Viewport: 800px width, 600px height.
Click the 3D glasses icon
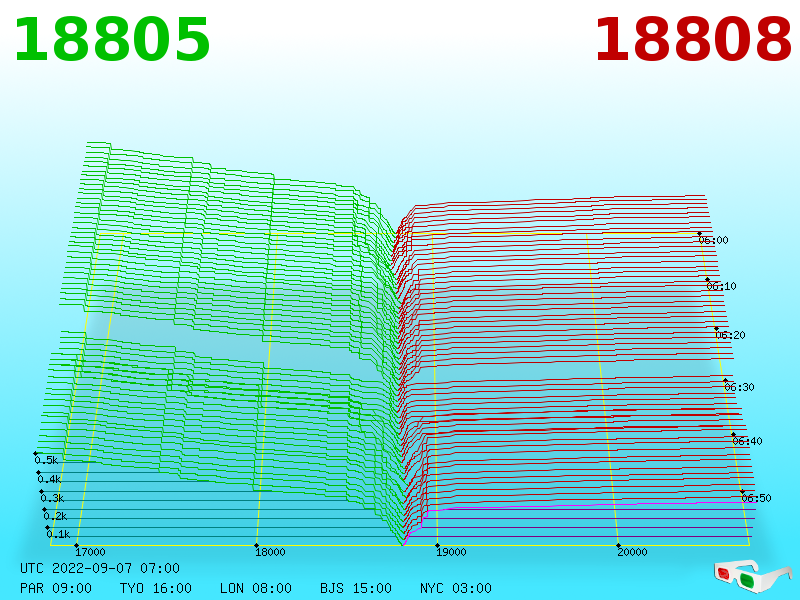coord(753,576)
